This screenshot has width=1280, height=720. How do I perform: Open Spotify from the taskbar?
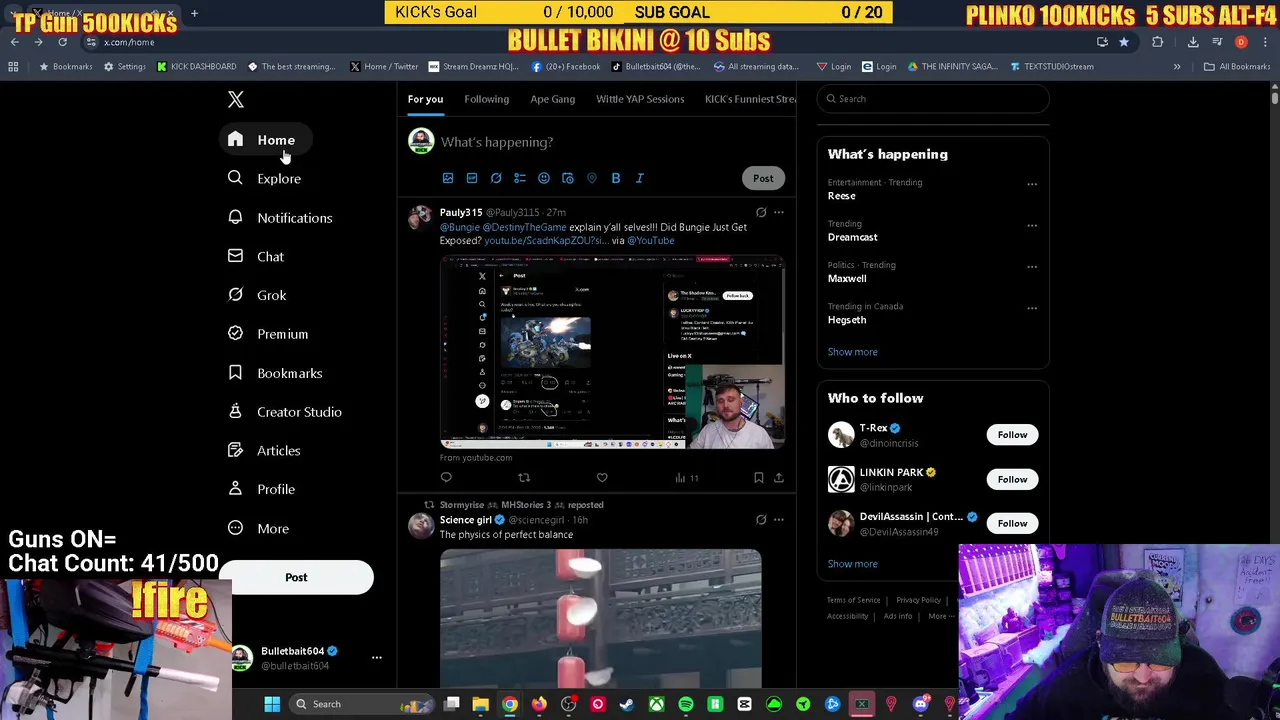(686, 704)
